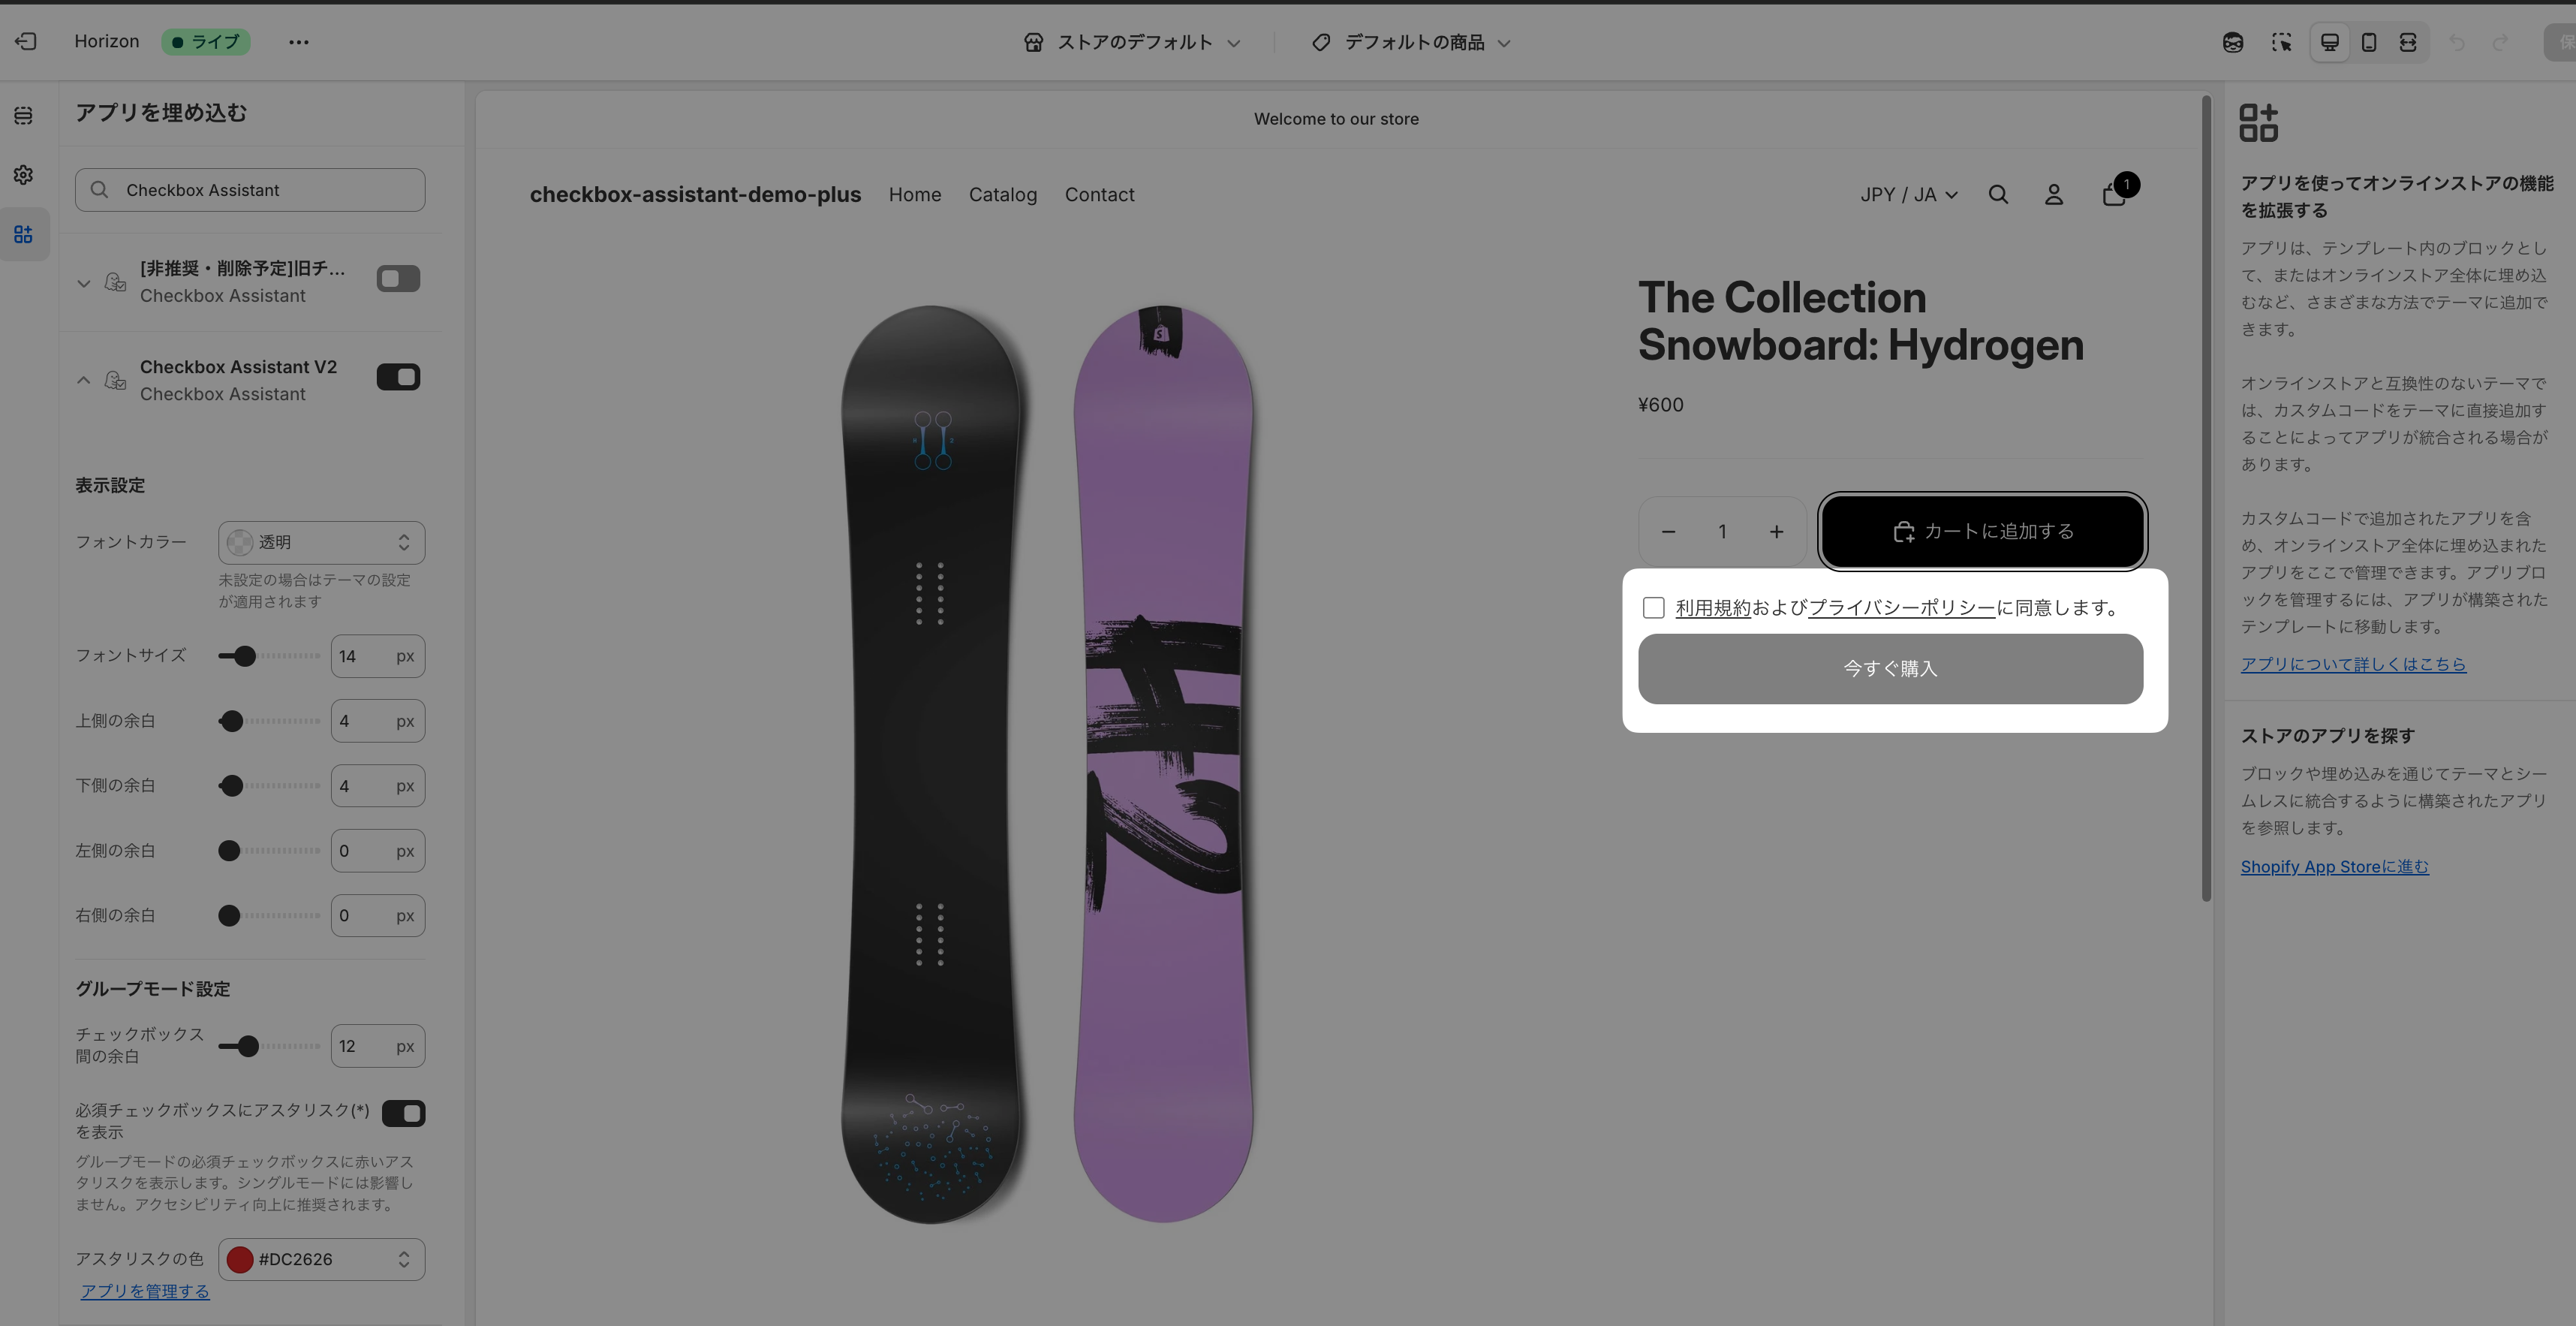The image size is (2576, 1326).
Task: Collapse the Checkbox Assistant V2 settings
Action: point(84,380)
